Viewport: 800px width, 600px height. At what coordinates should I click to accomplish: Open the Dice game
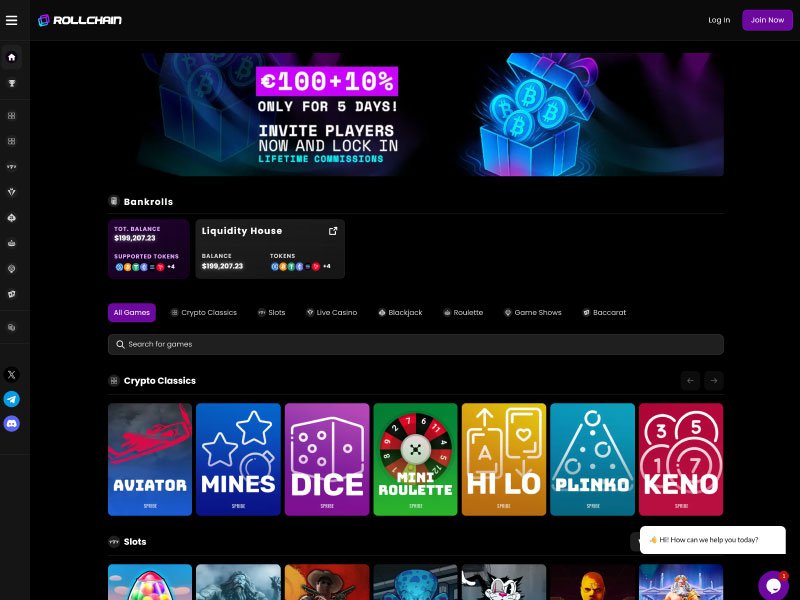327,459
